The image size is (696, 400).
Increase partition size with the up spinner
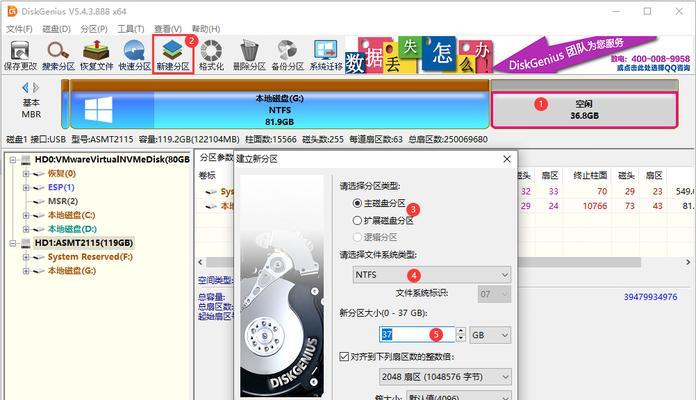tap(461, 331)
